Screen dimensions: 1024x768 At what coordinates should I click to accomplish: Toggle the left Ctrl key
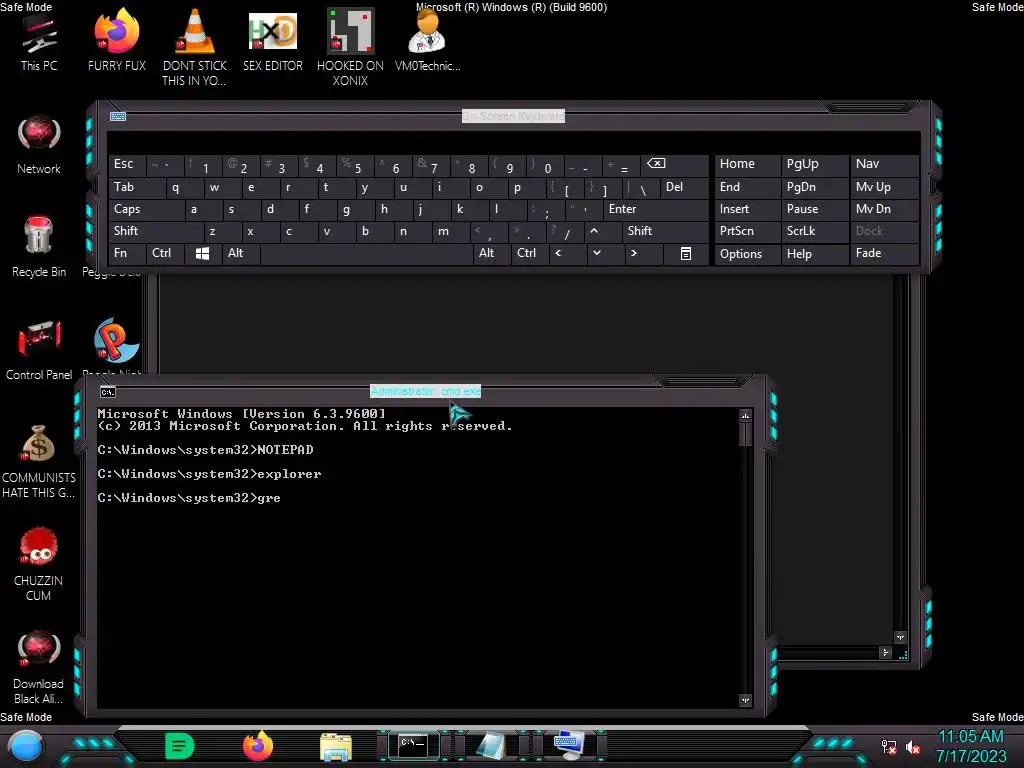pyautogui.click(x=165, y=253)
